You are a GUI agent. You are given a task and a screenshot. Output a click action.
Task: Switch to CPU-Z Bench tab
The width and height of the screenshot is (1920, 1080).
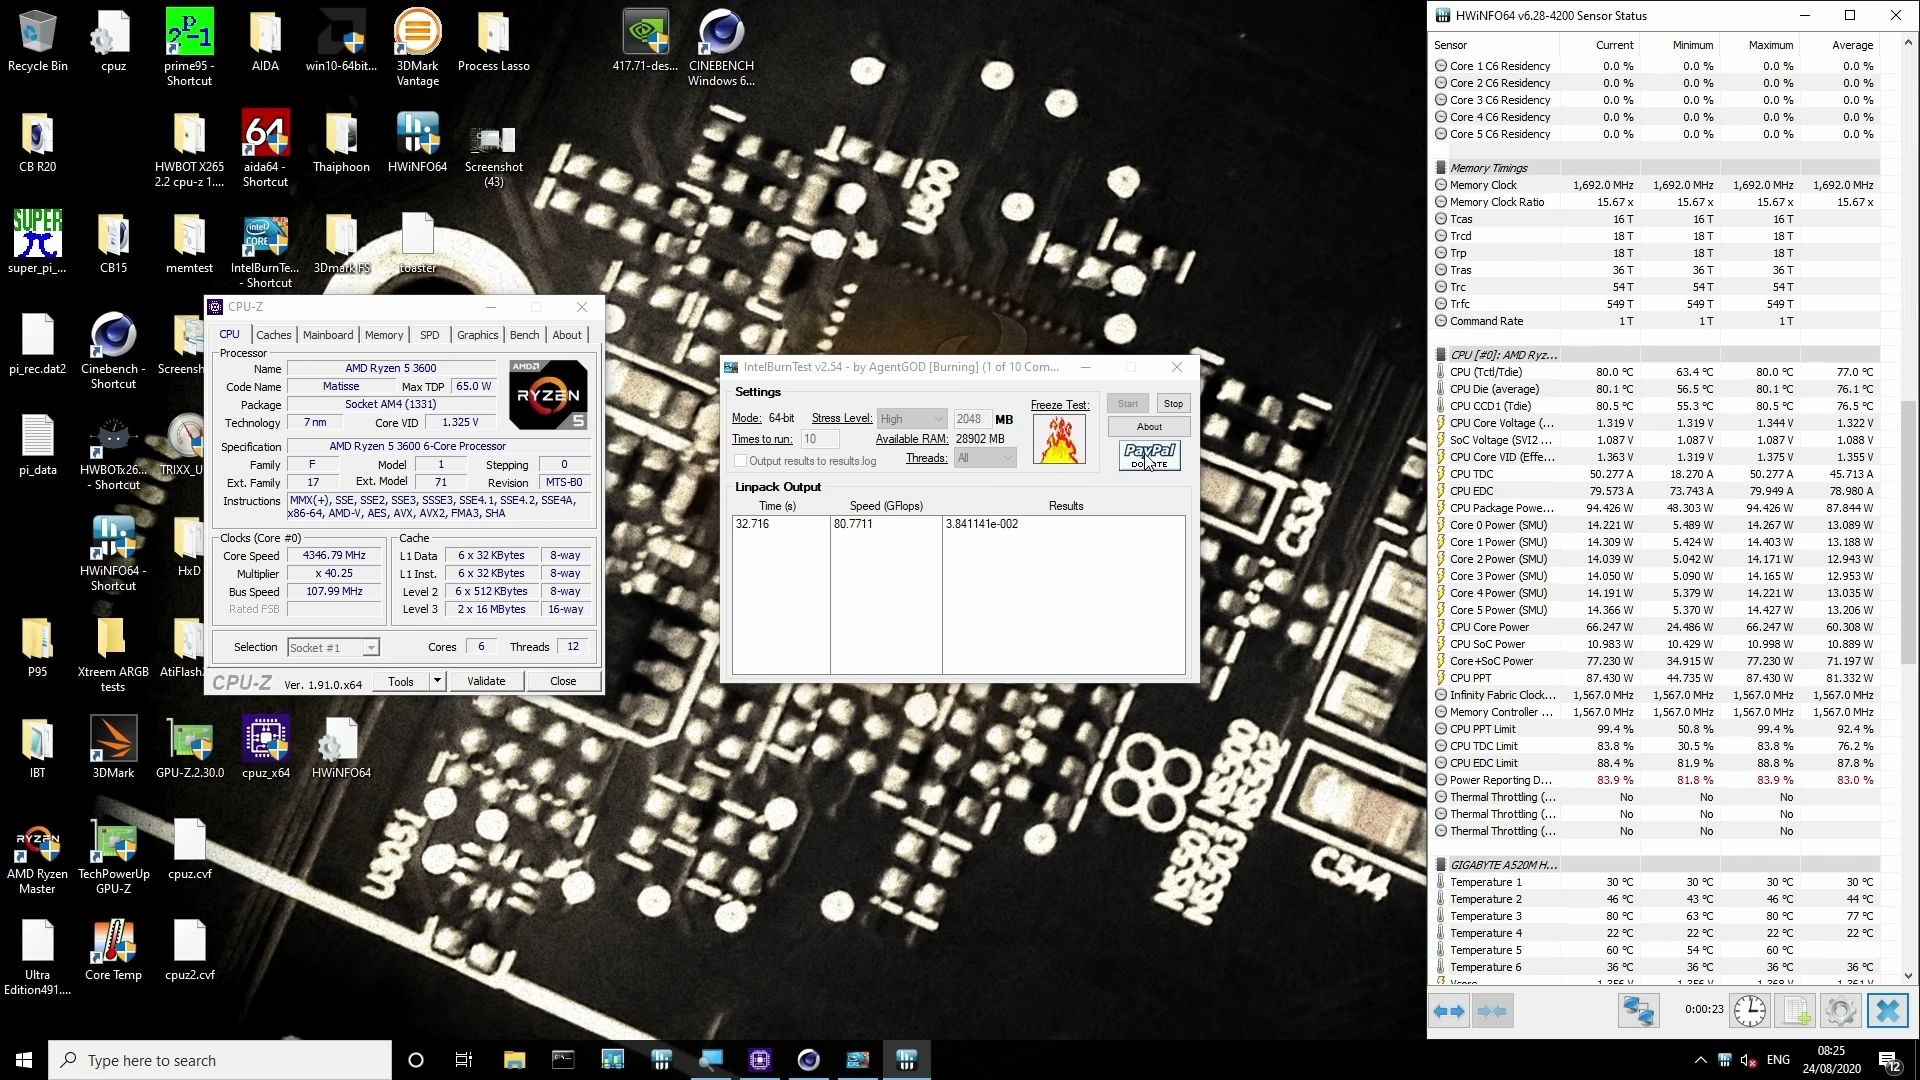pos(525,335)
